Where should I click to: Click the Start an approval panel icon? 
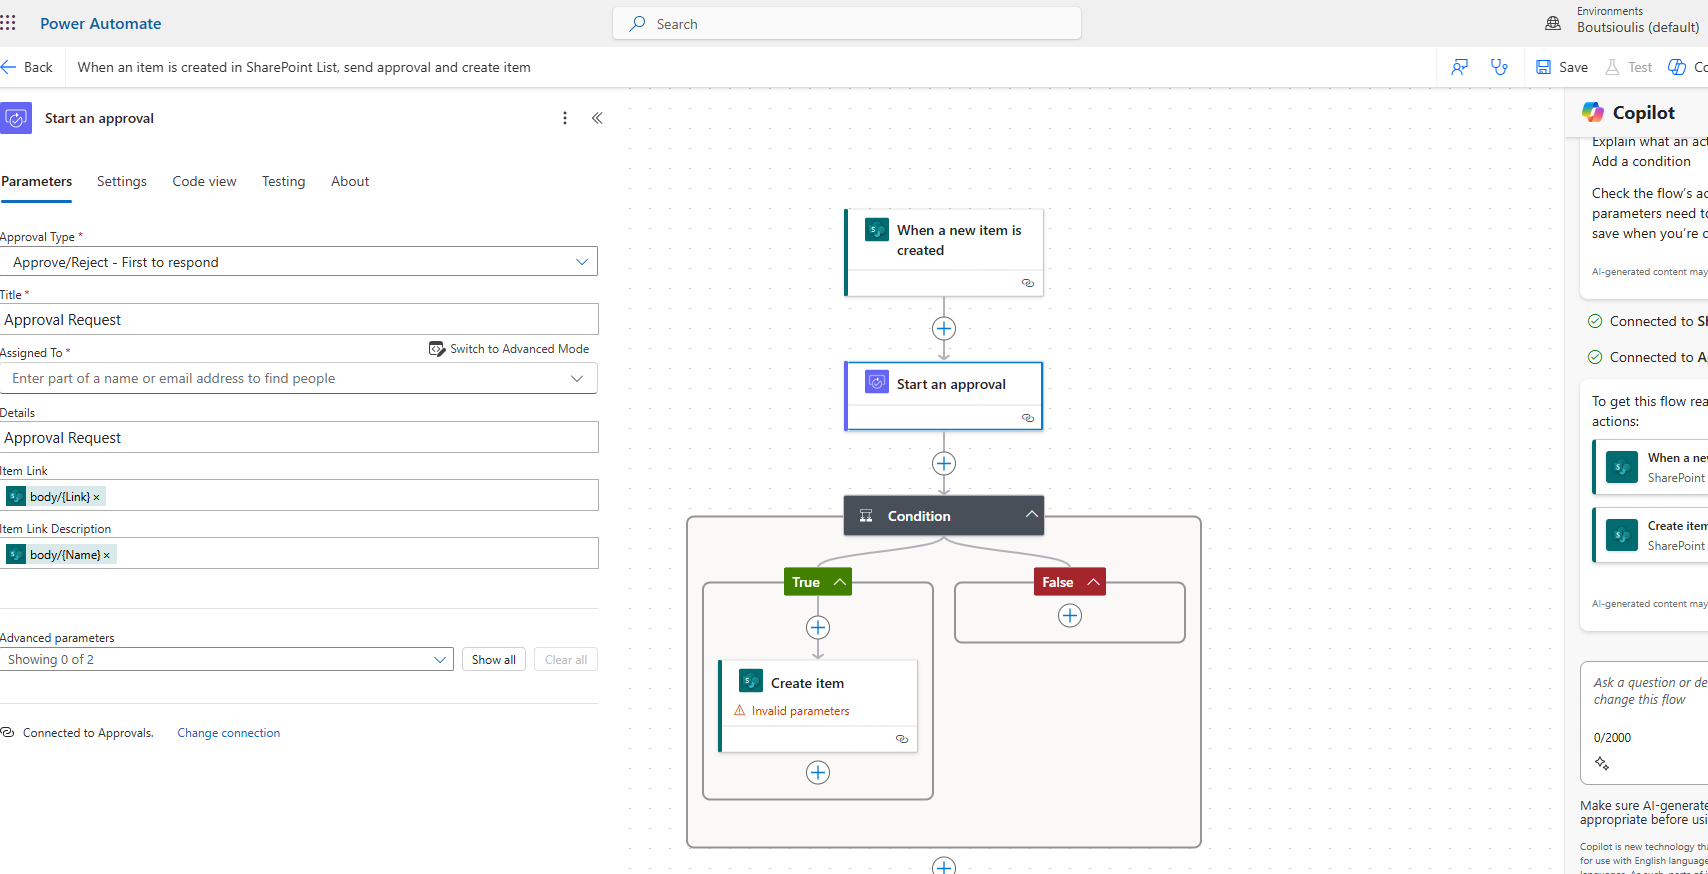click(16, 118)
